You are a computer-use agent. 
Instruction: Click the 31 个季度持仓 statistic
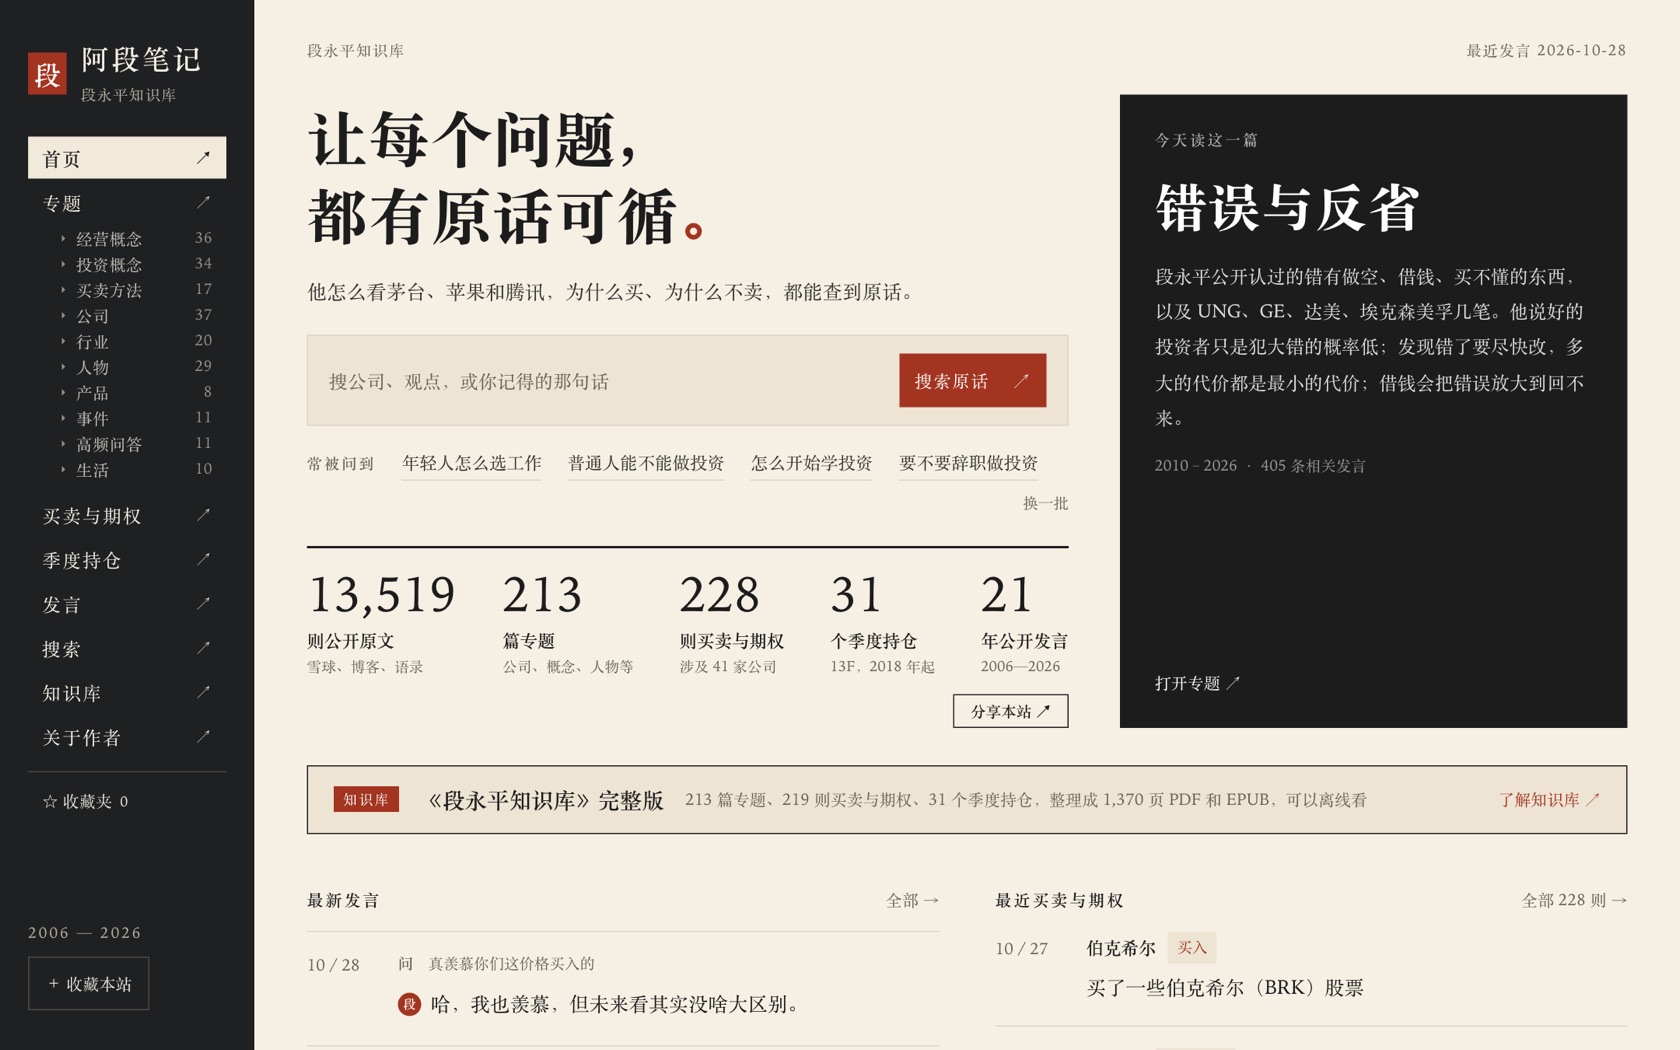(x=882, y=622)
